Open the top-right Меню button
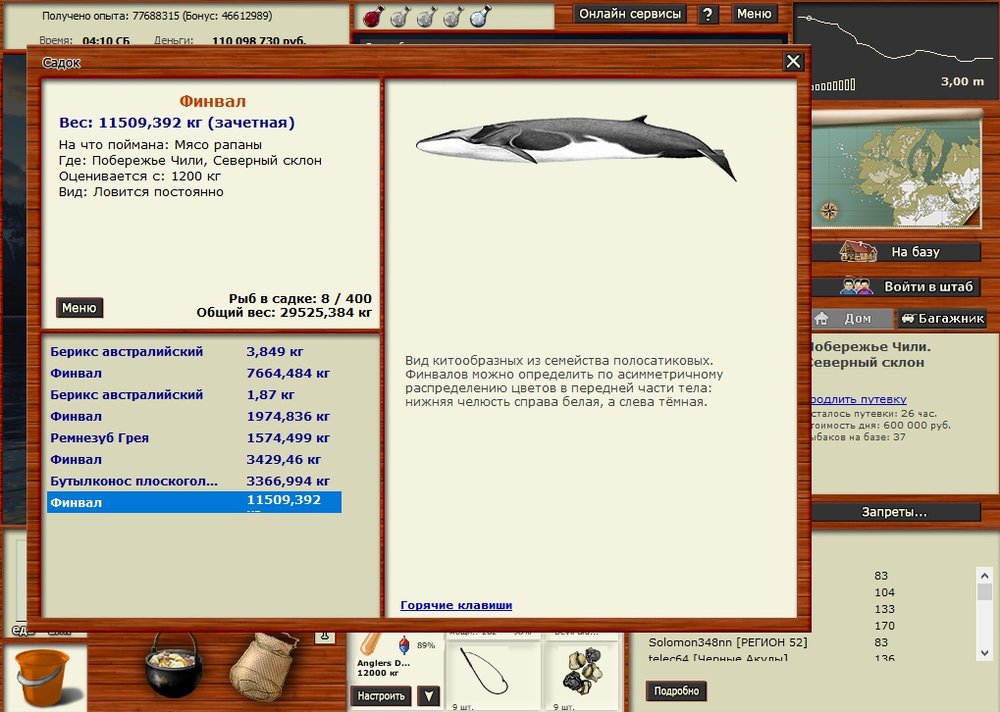The width and height of the screenshot is (1000, 712). click(x=754, y=14)
